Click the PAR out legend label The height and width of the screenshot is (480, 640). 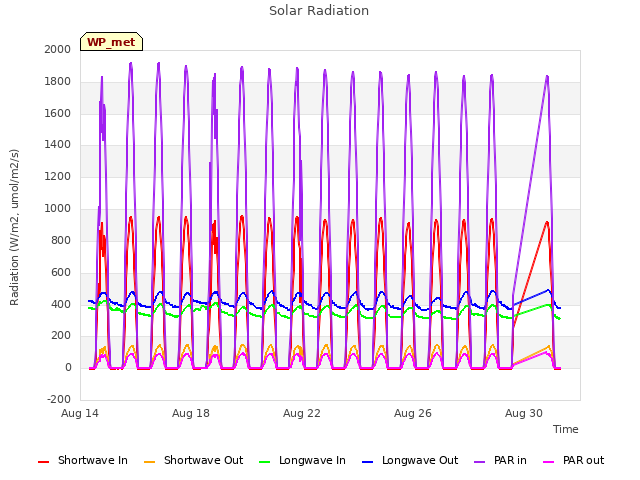click(583, 460)
